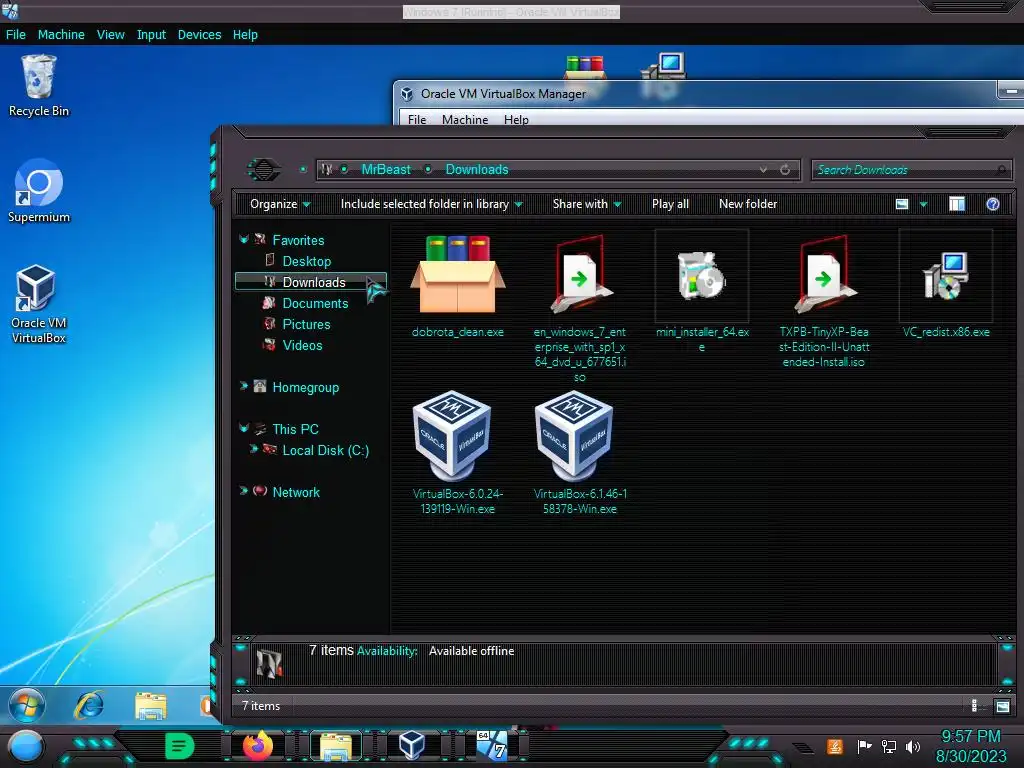1024x768 pixels.
Task: Open Internet Explorer in the guest taskbar
Action: (89, 705)
